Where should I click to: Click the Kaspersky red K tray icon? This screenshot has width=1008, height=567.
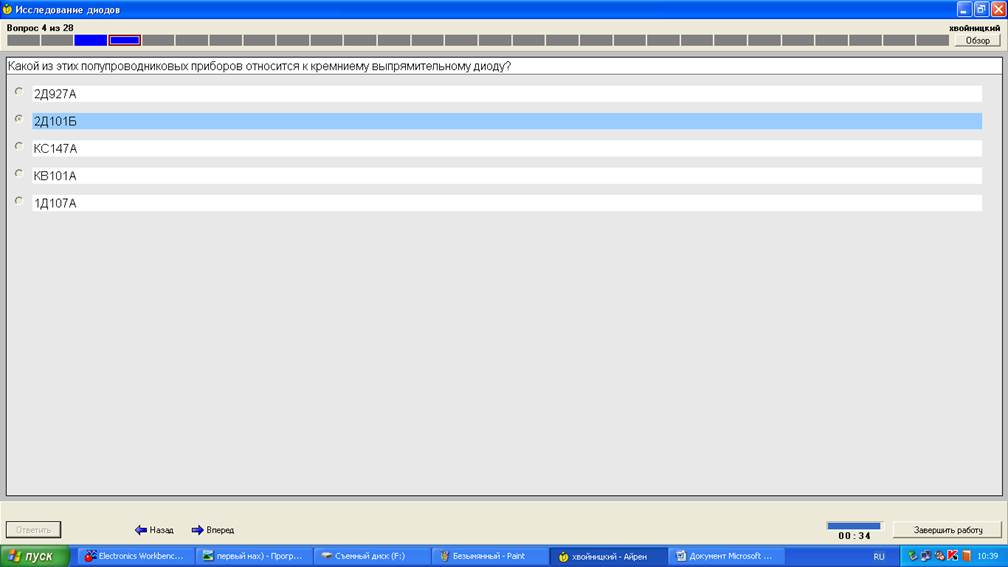pos(953,556)
